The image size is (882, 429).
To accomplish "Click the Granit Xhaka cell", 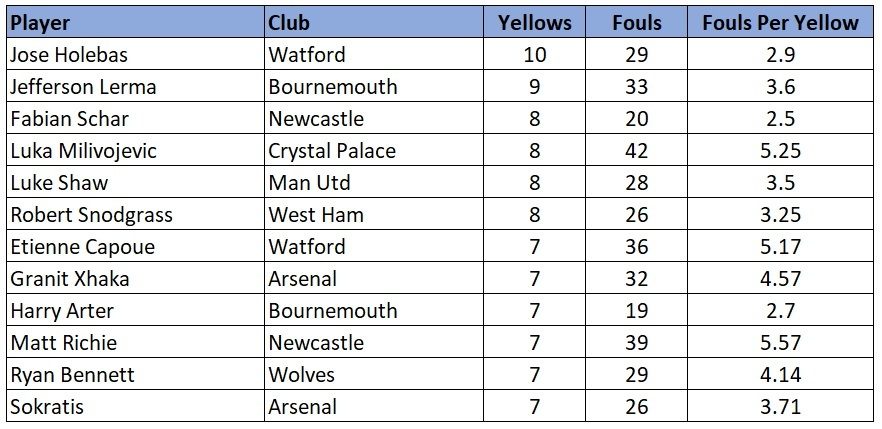I will coord(136,278).
